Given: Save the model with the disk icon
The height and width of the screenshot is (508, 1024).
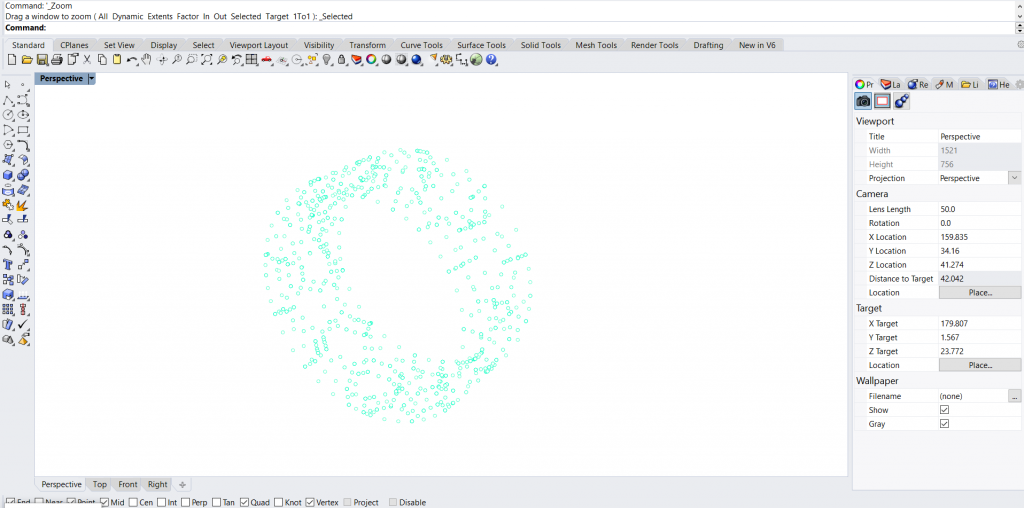Looking at the screenshot, I should 42,59.
